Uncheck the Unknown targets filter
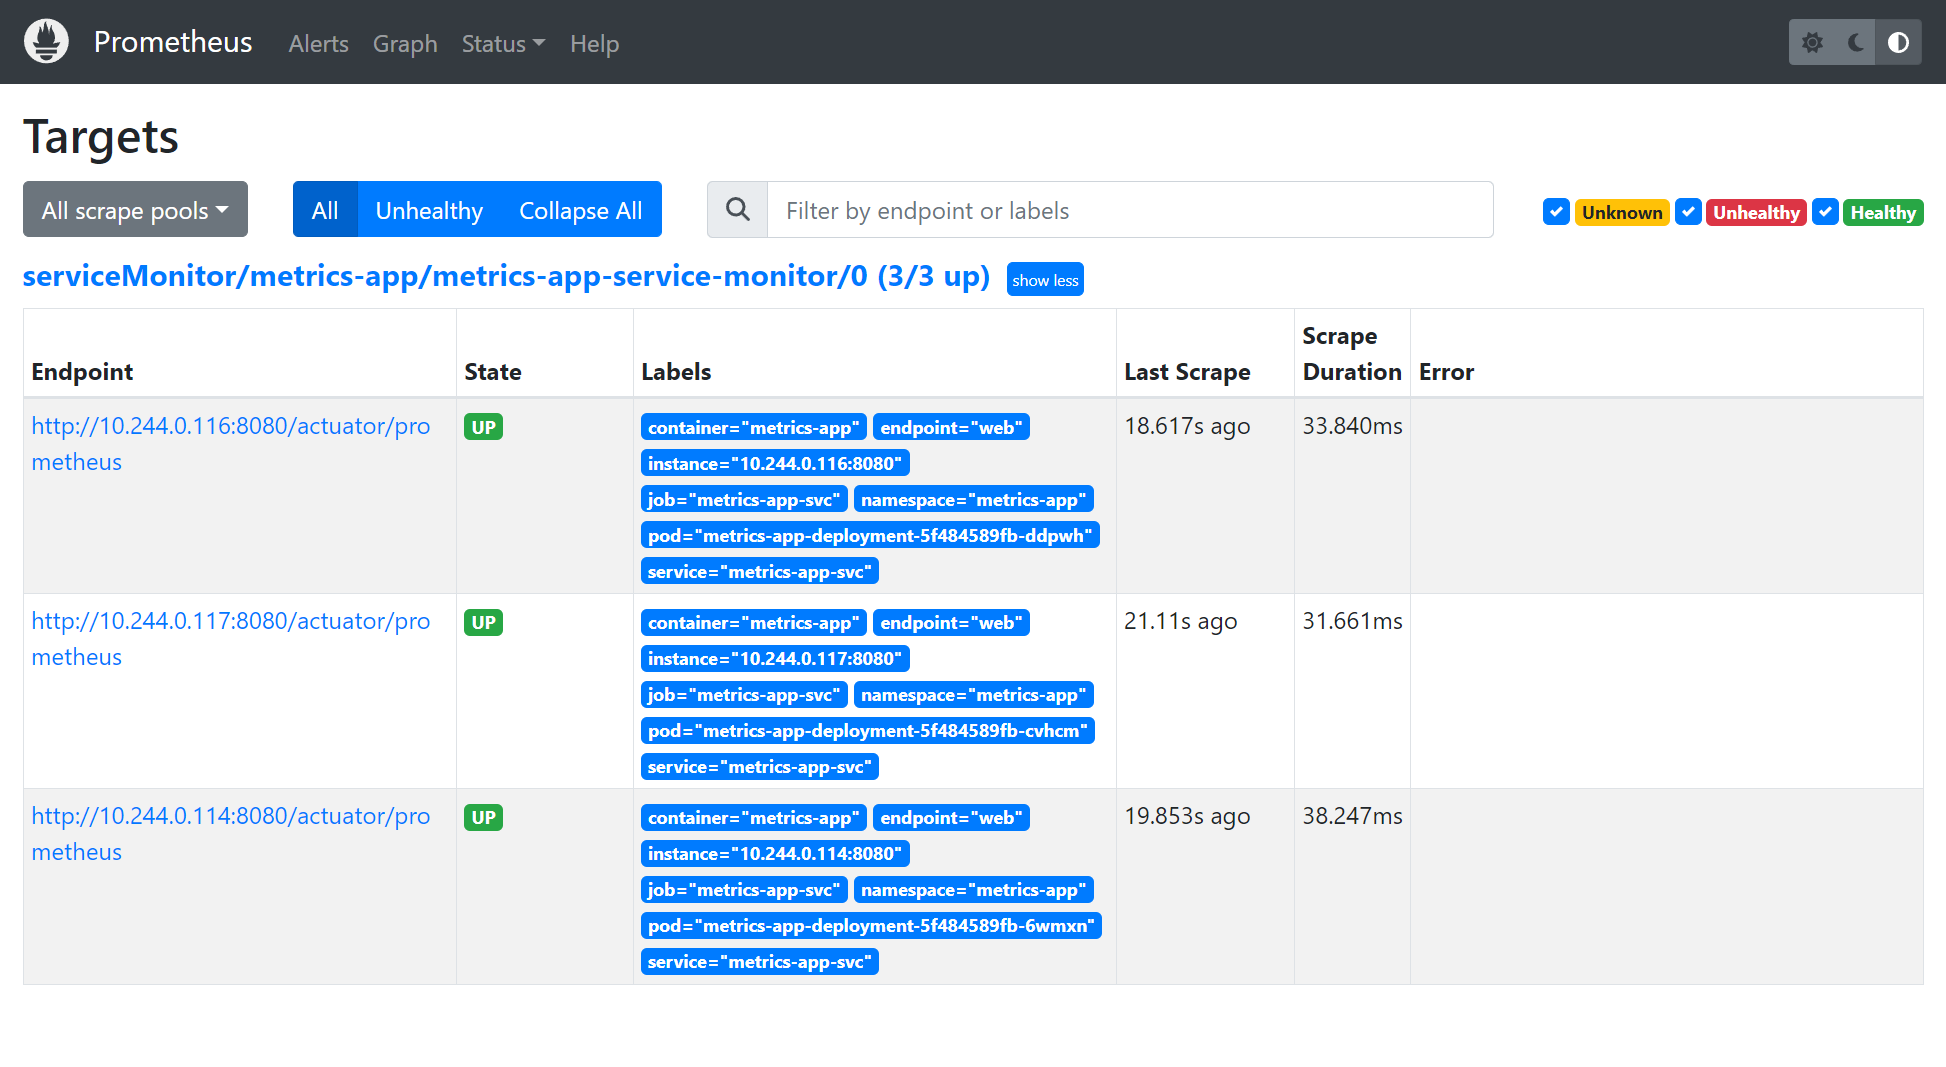The width and height of the screenshot is (1946, 1067). 1556,212
